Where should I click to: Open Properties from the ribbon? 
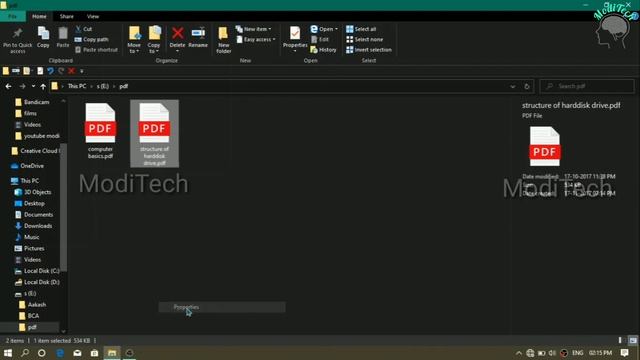(x=295, y=39)
